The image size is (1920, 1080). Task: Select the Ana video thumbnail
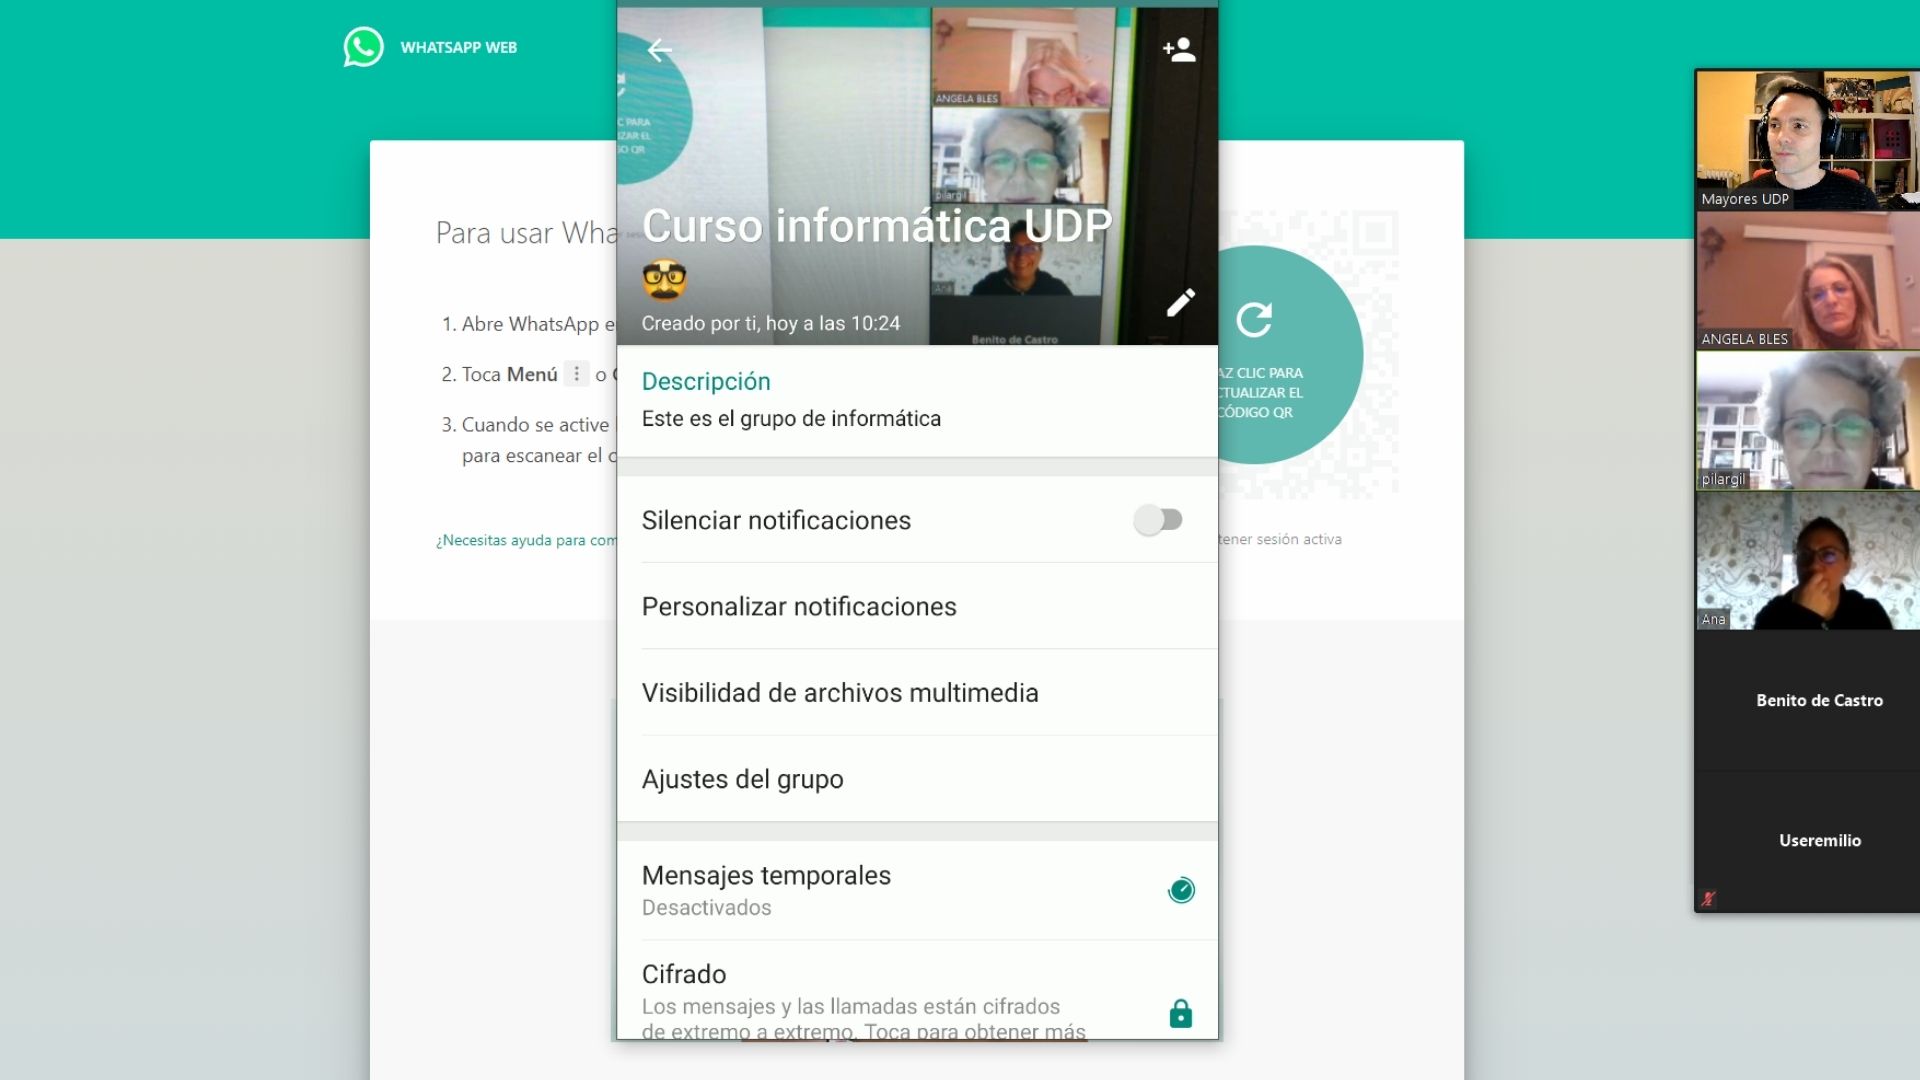[1807, 560]
